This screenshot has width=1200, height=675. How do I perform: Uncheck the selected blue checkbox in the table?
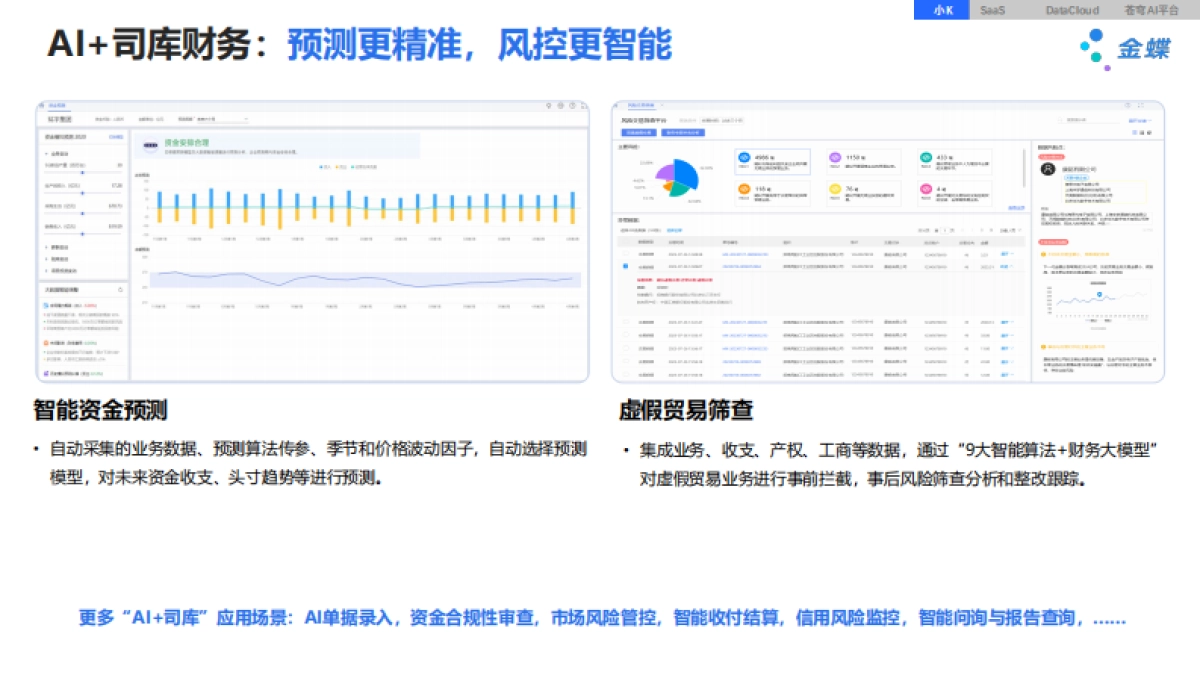(625, 264)
